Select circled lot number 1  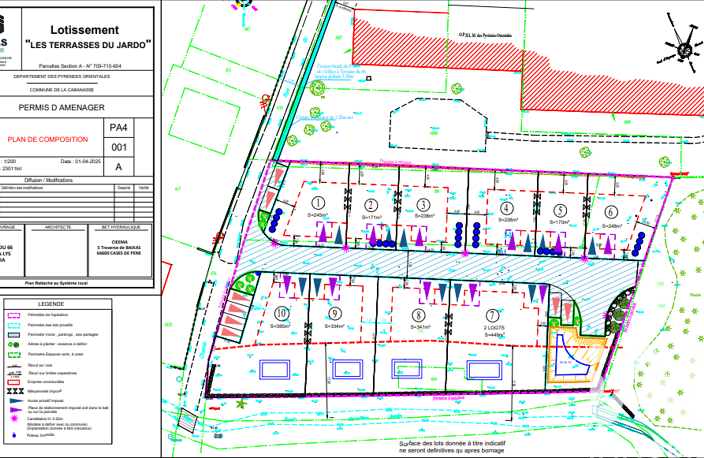(318, 203)
